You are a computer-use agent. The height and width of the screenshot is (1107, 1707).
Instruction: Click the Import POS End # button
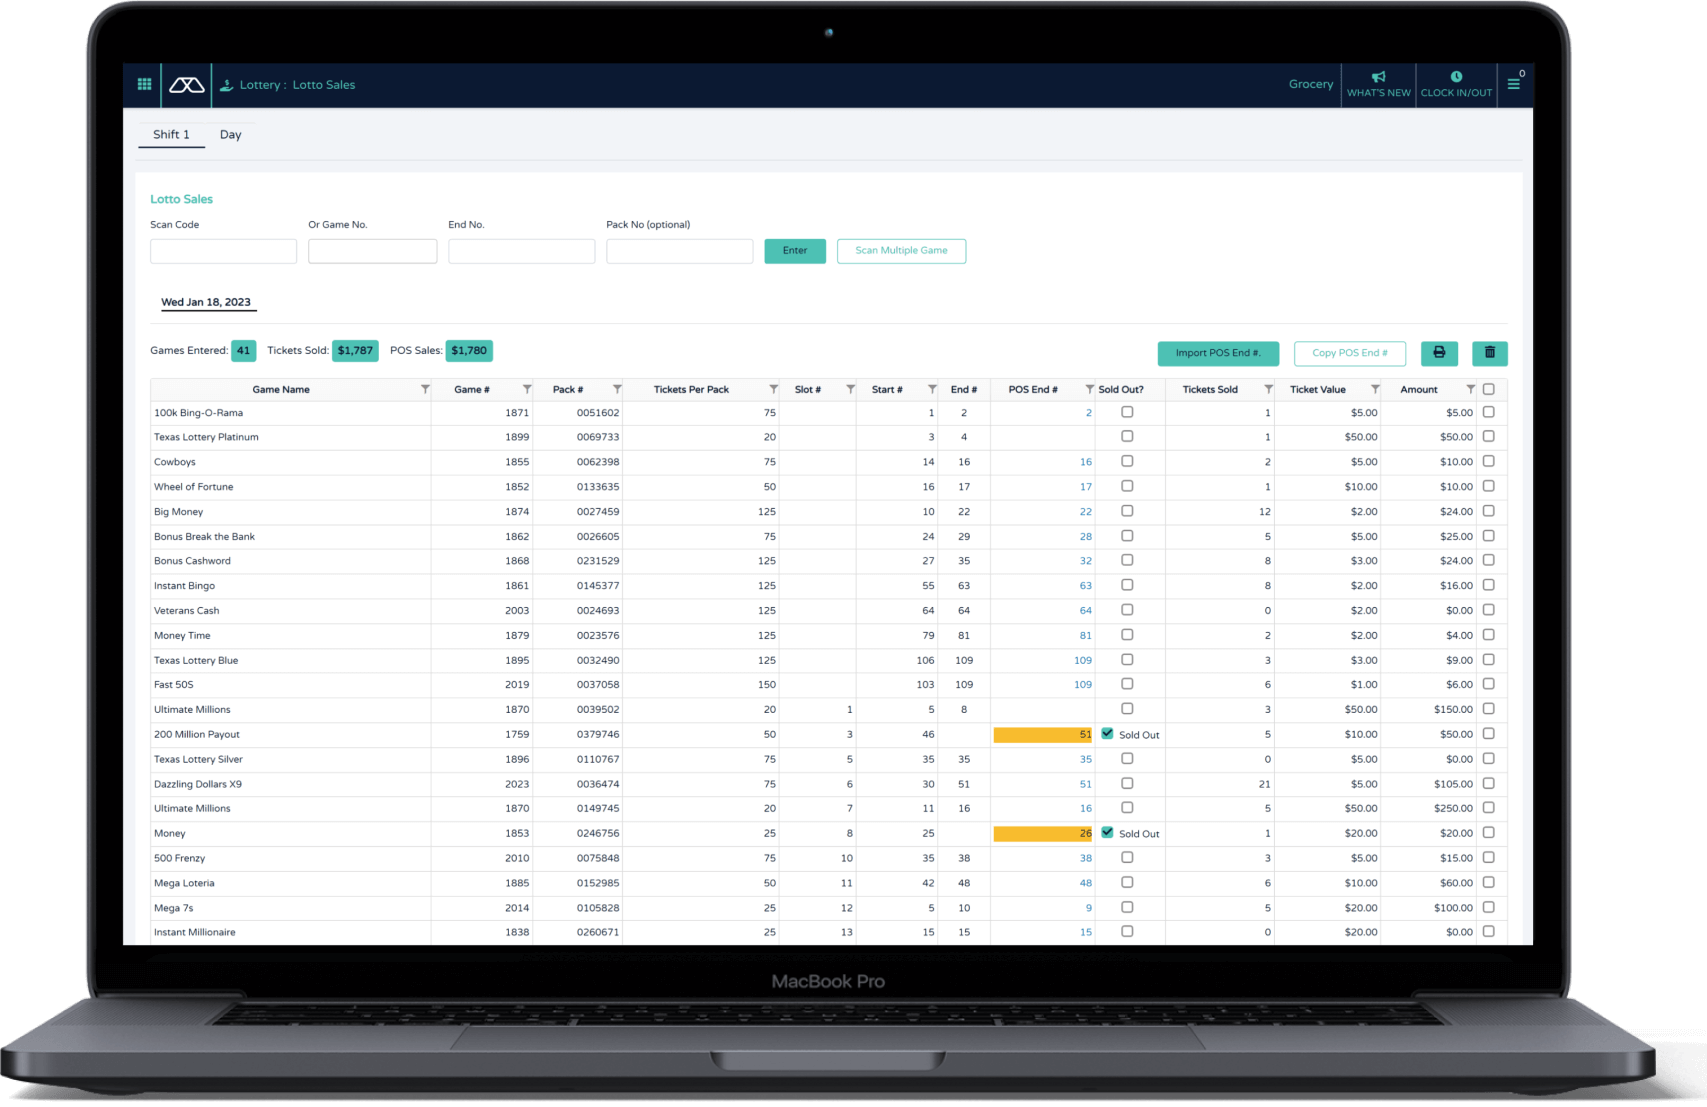tap(1217, 353)
